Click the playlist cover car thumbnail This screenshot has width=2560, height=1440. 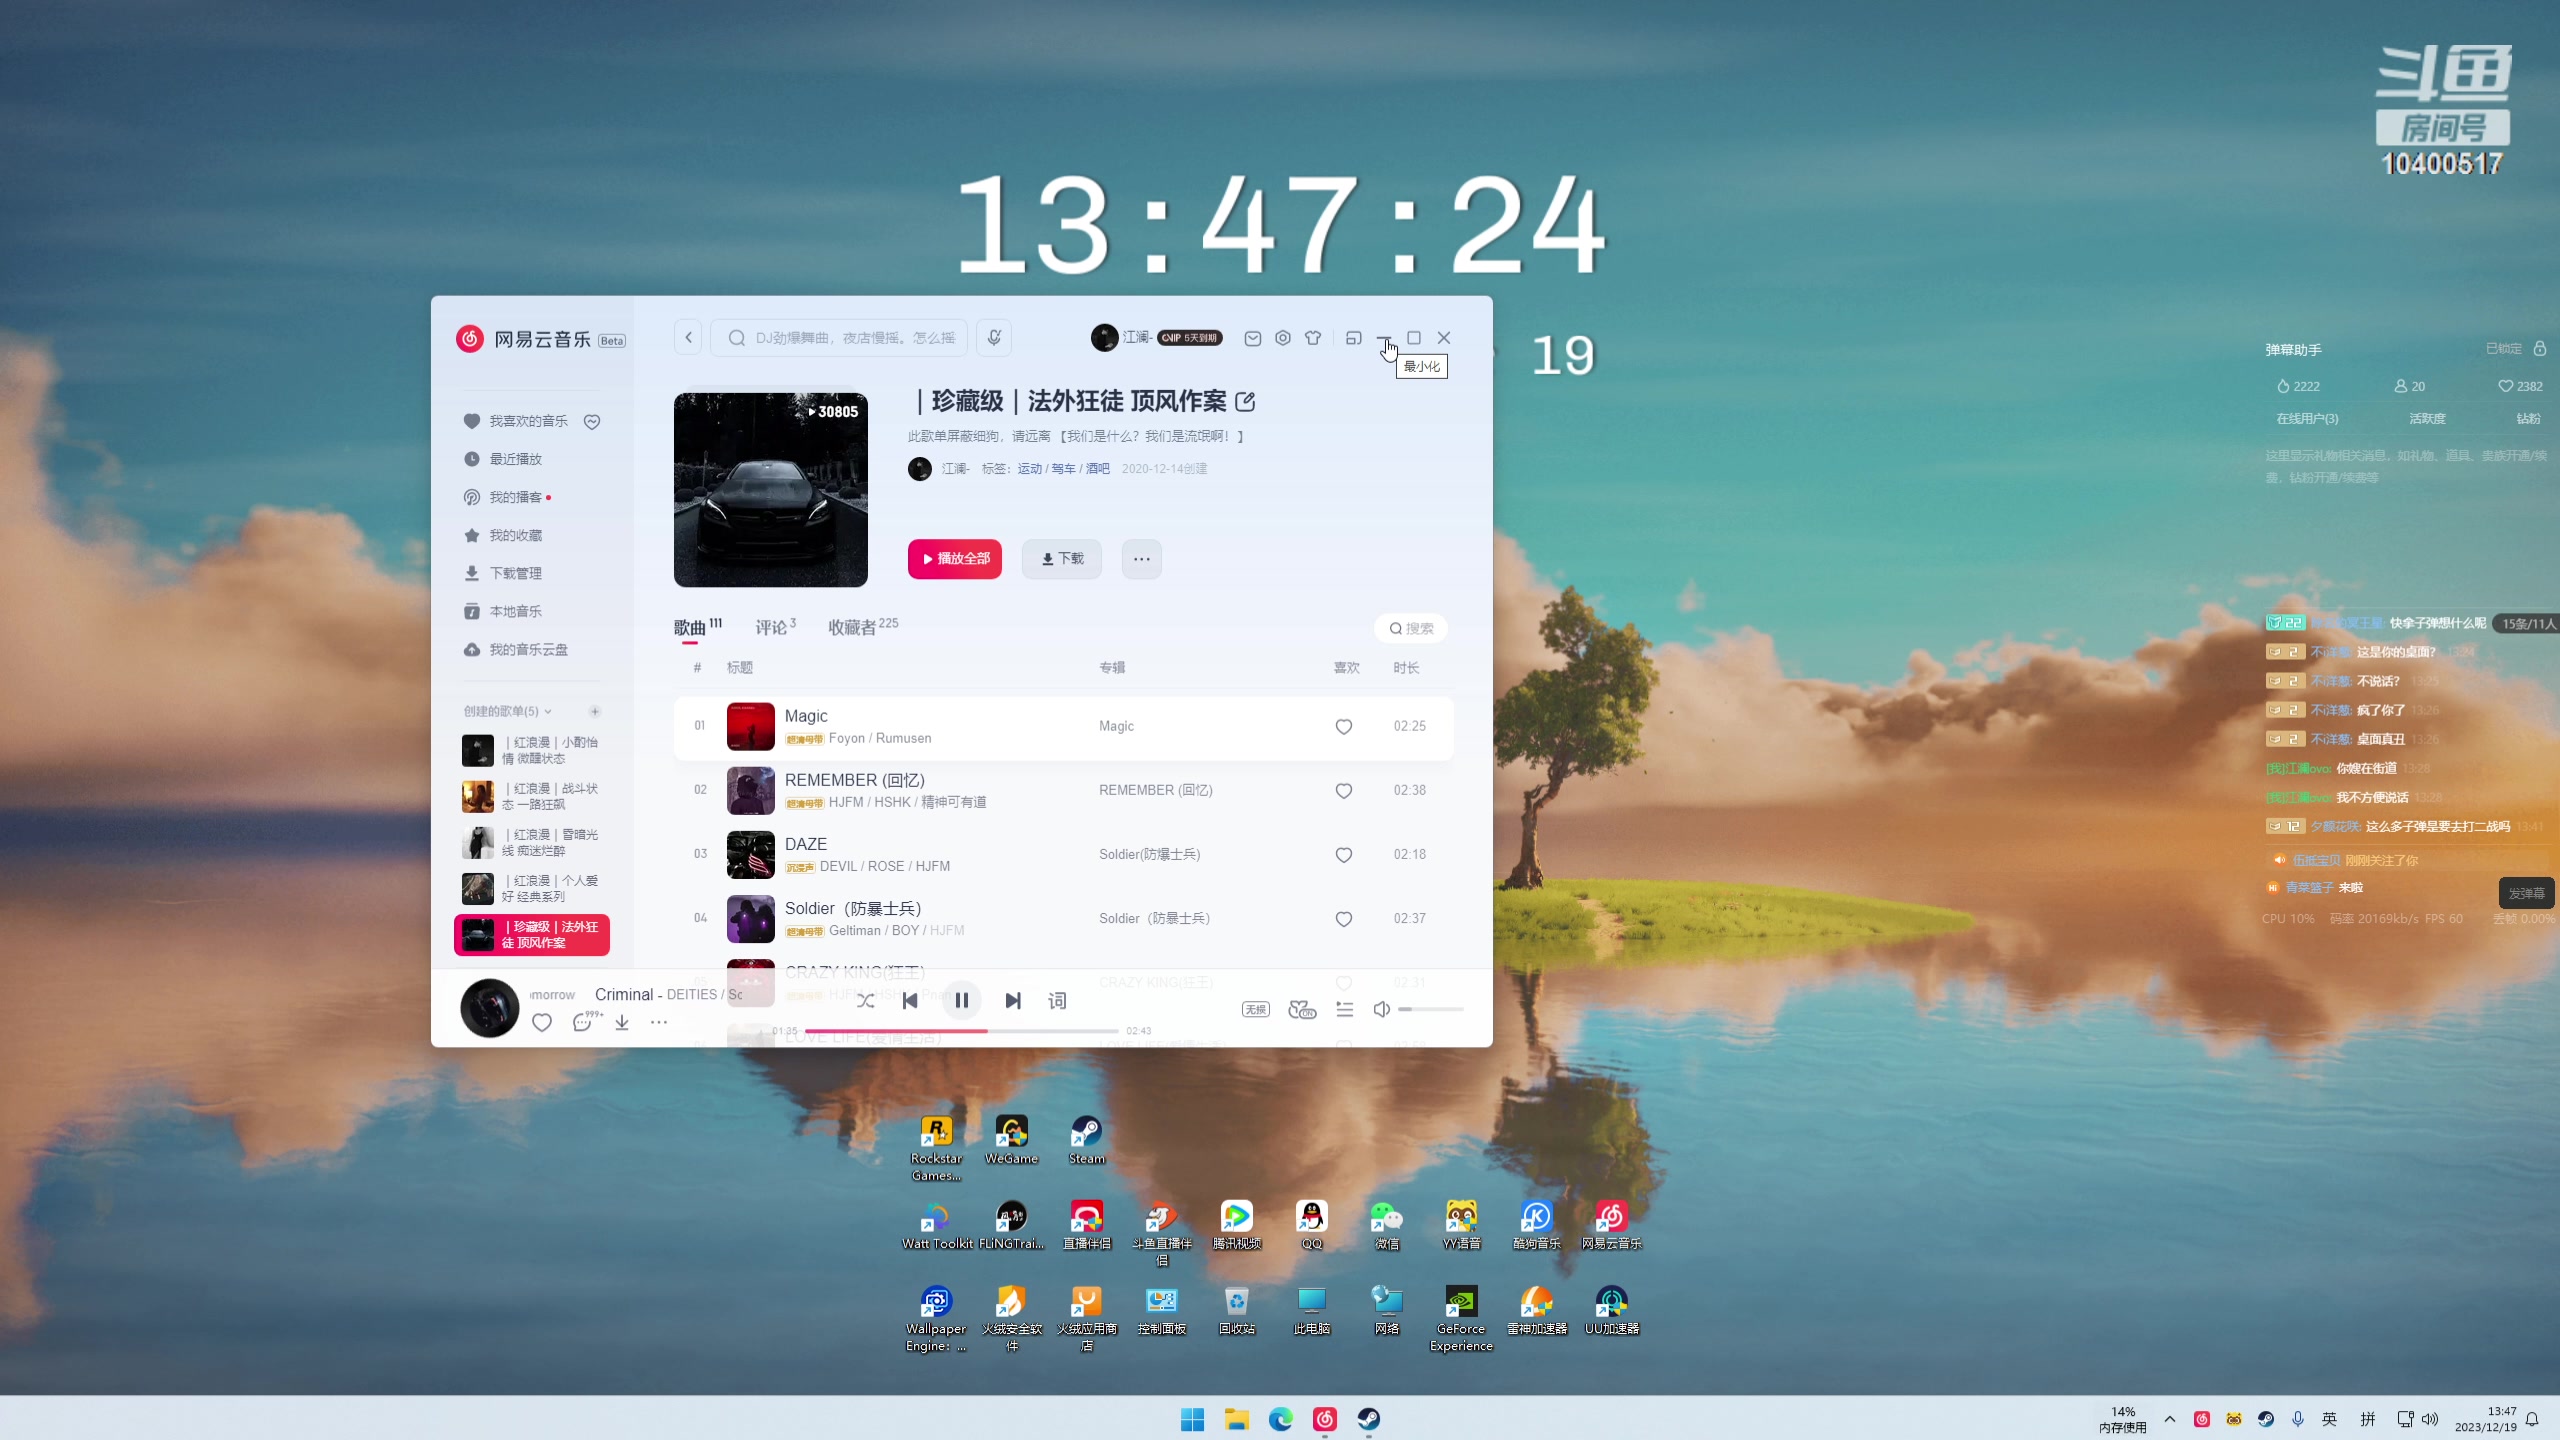coord(771,490)
